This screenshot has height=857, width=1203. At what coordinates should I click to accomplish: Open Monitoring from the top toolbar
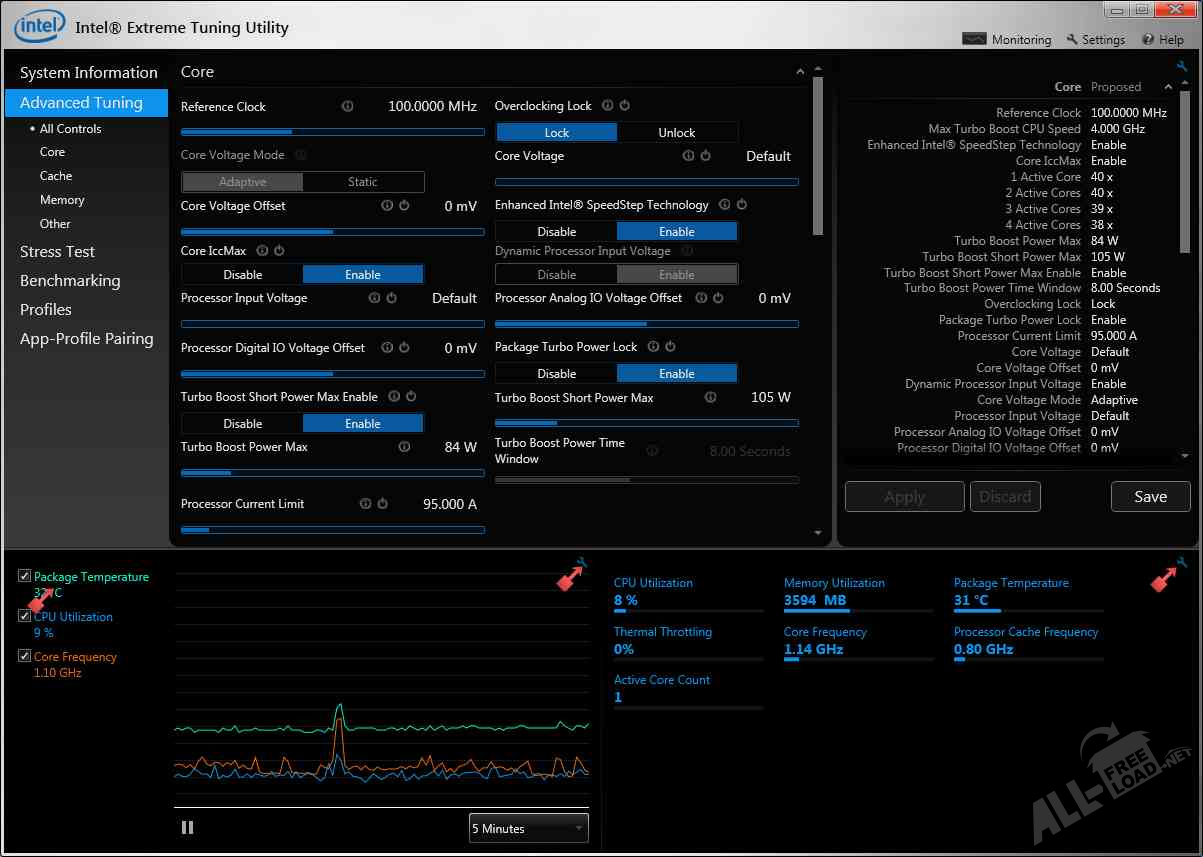(1007, 39)
